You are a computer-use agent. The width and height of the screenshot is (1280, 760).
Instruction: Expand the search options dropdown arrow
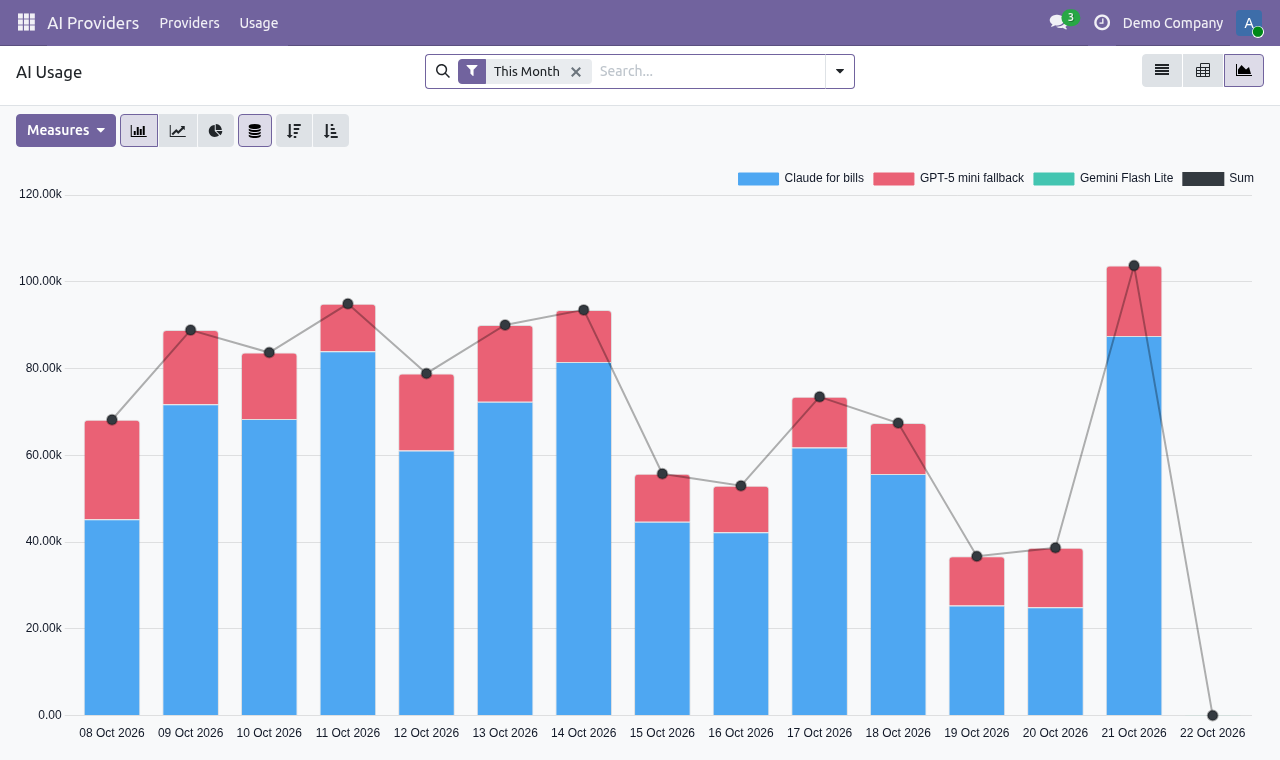[x=840, y=71]
